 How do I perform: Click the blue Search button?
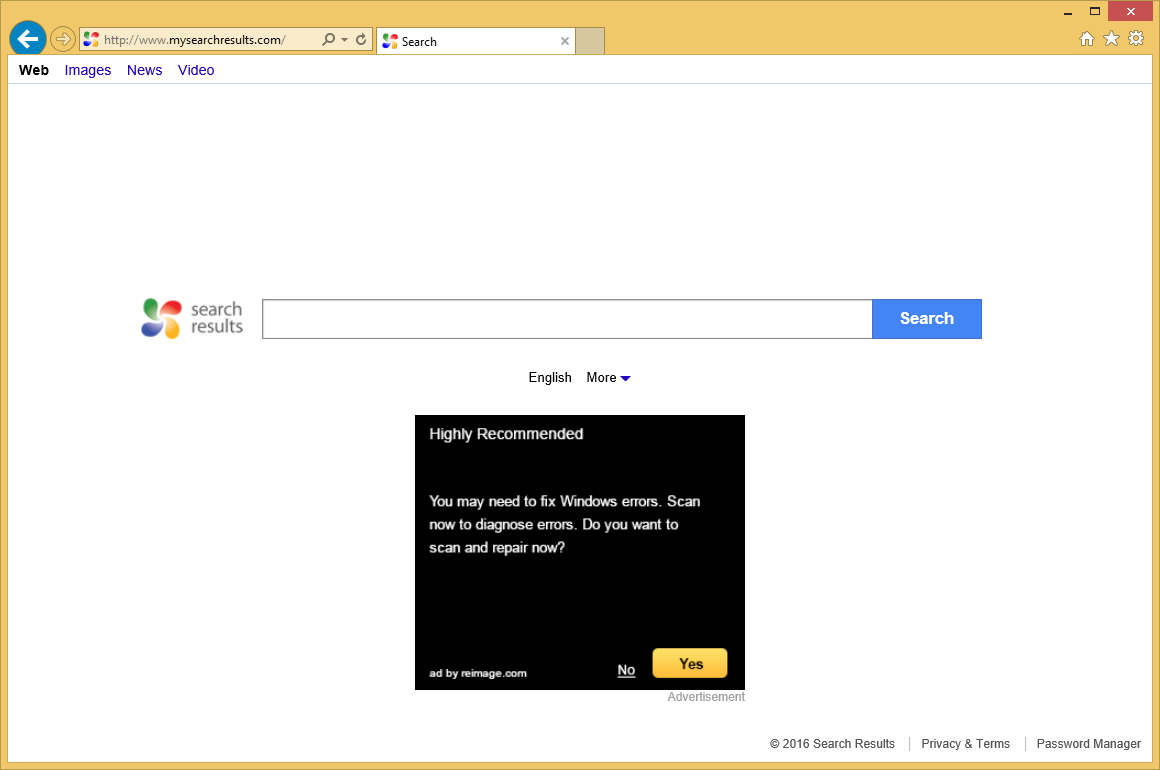coord(926,318)
